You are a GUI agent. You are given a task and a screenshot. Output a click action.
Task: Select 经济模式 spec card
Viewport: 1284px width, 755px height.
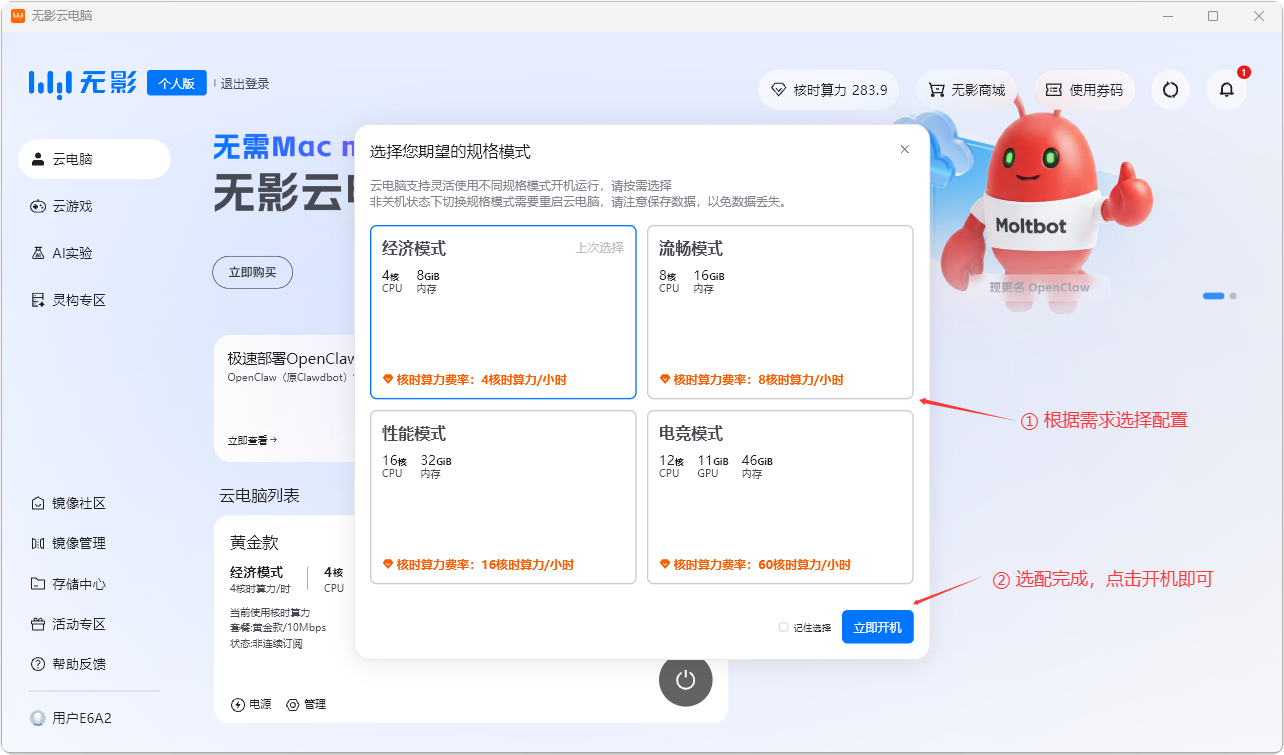point(503,312)
